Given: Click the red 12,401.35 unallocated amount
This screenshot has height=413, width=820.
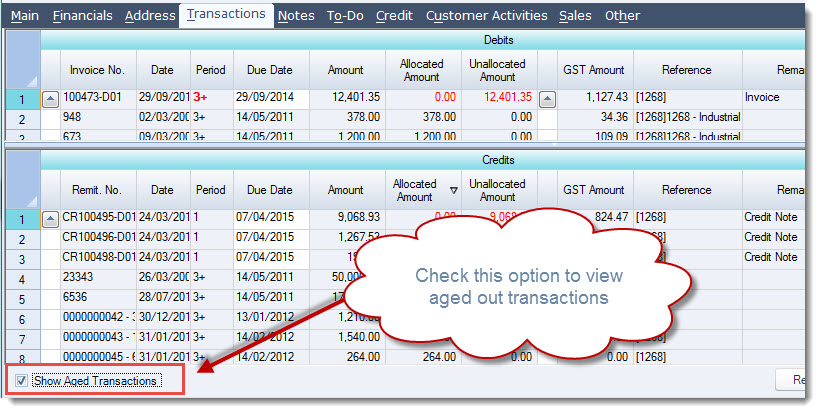Looking at the screenshot, I should tap(499, 97).
